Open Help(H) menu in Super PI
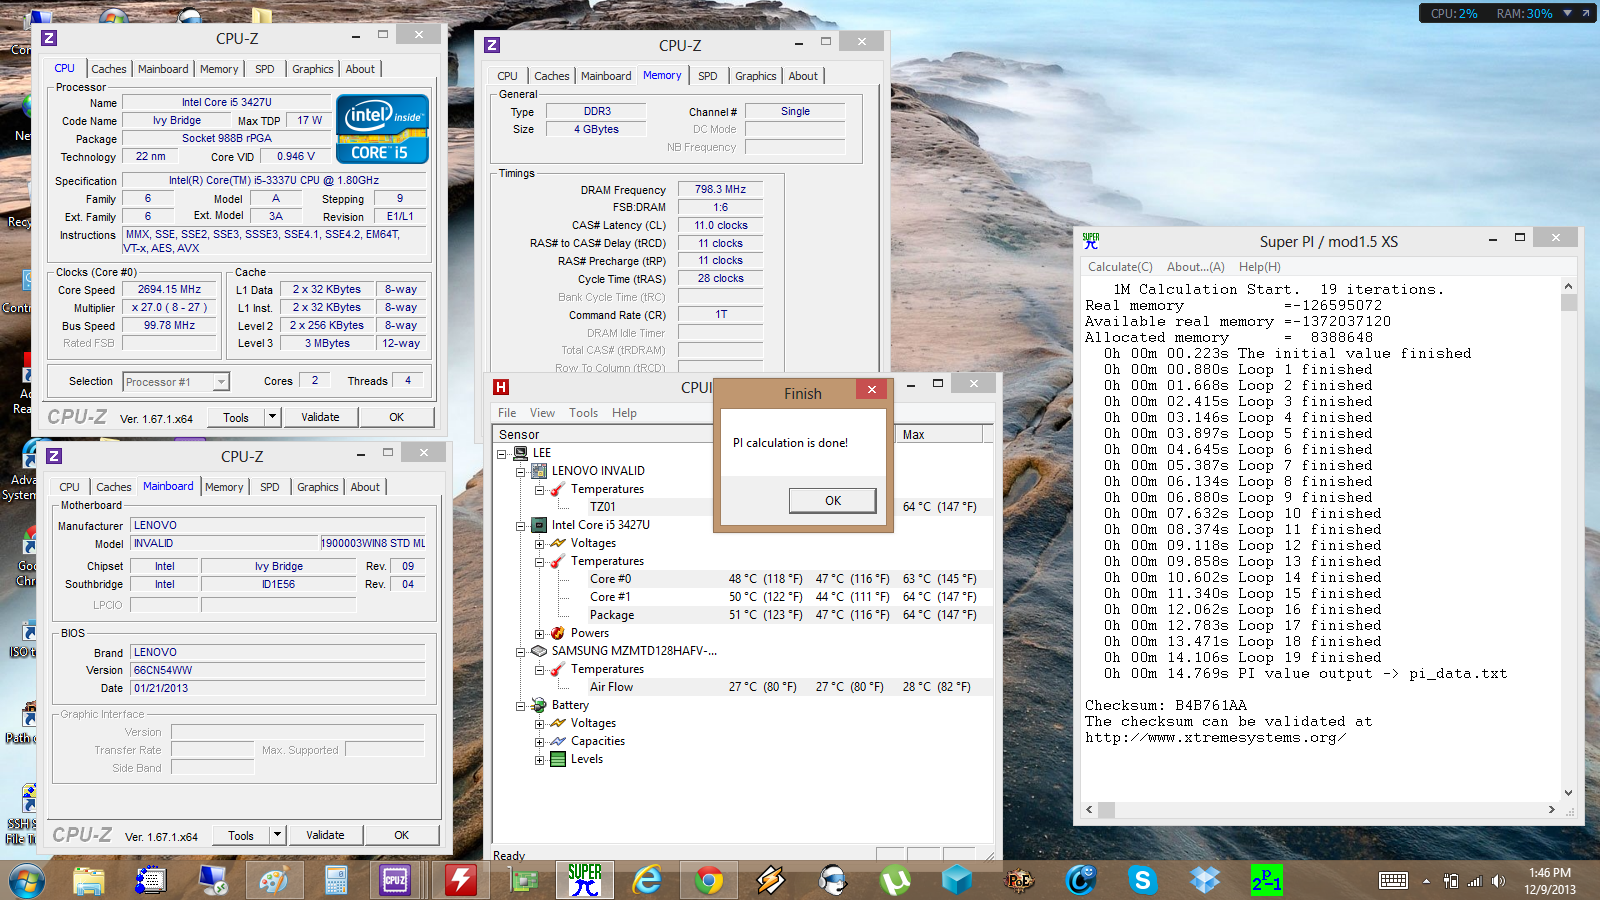This screenshot has width=1600, height=900. point(1259,267)
